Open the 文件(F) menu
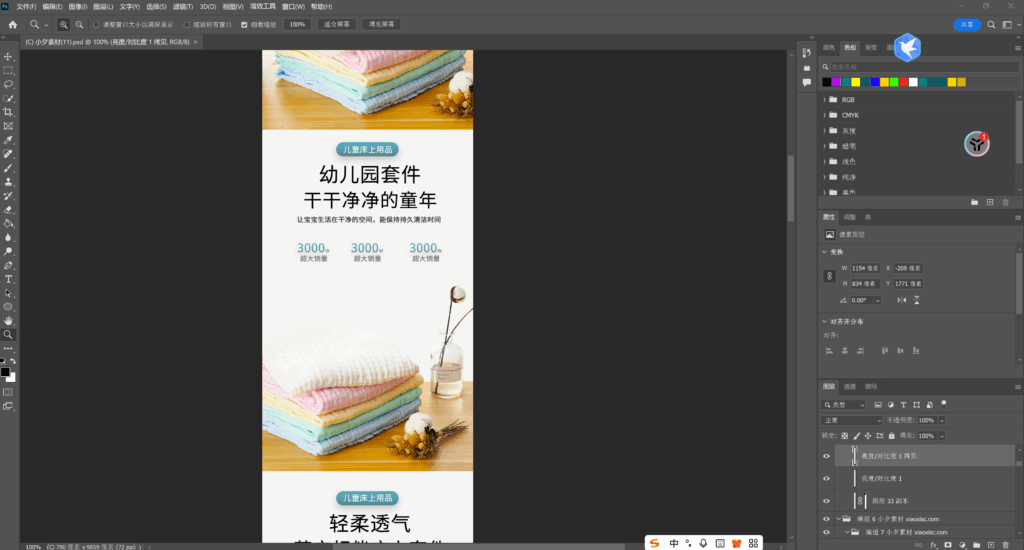 pos(26,7)
